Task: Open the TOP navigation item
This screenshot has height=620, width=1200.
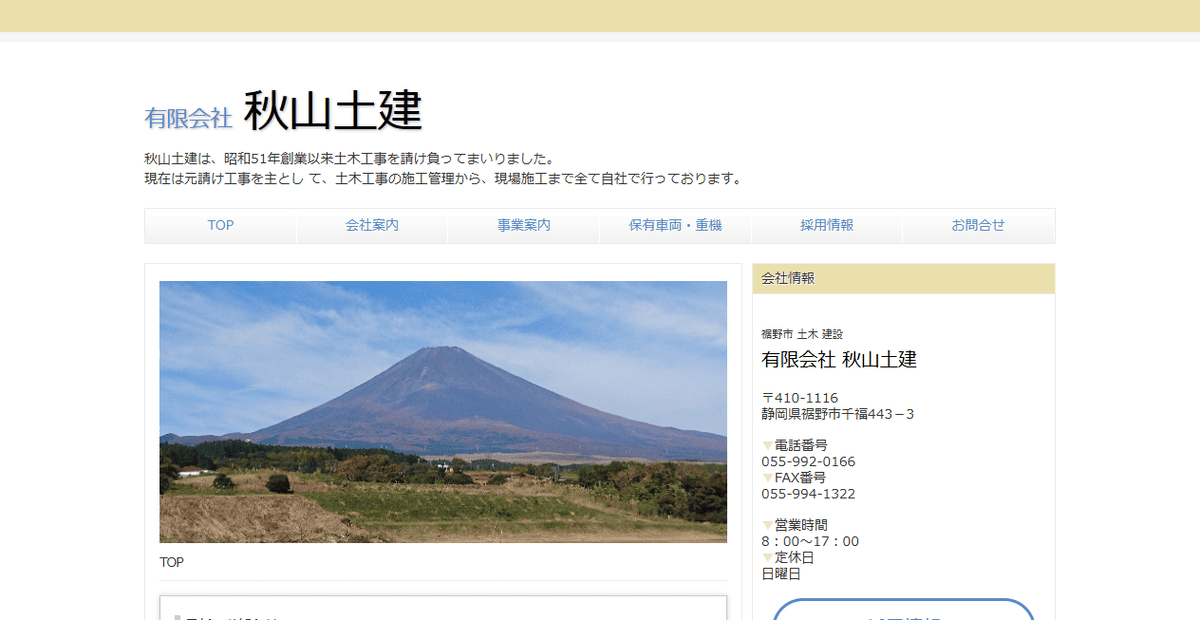Action: coord(220,226)
